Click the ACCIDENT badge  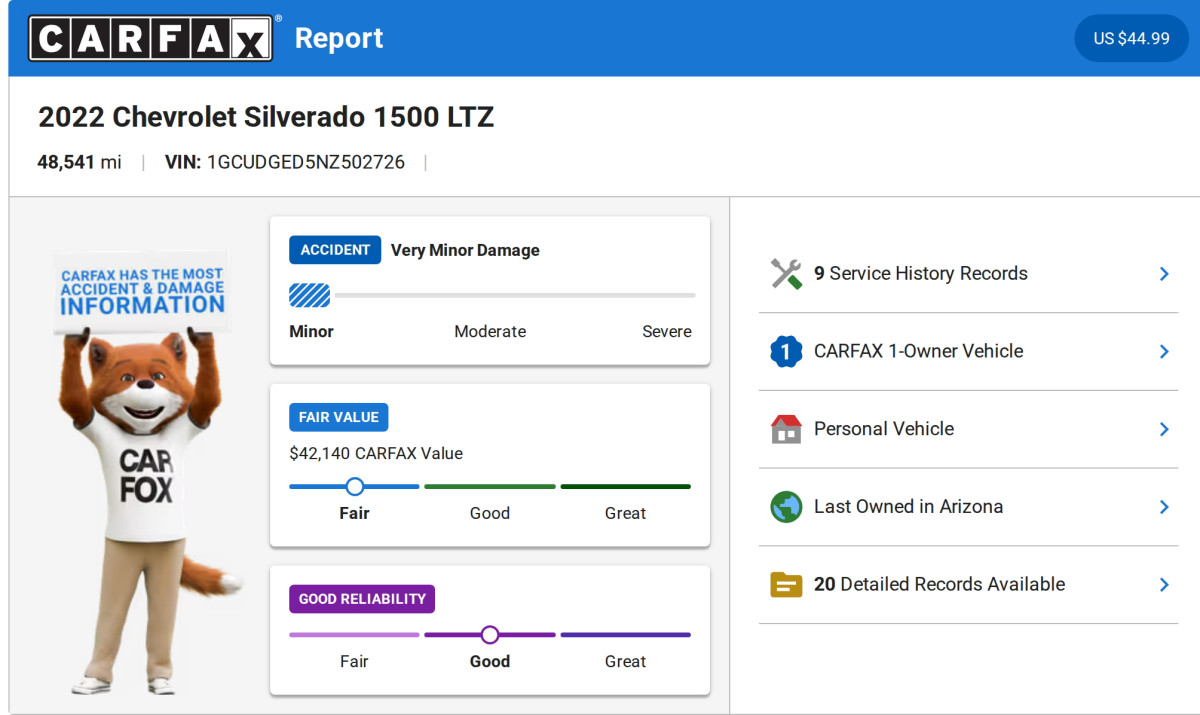click(335, 250)
